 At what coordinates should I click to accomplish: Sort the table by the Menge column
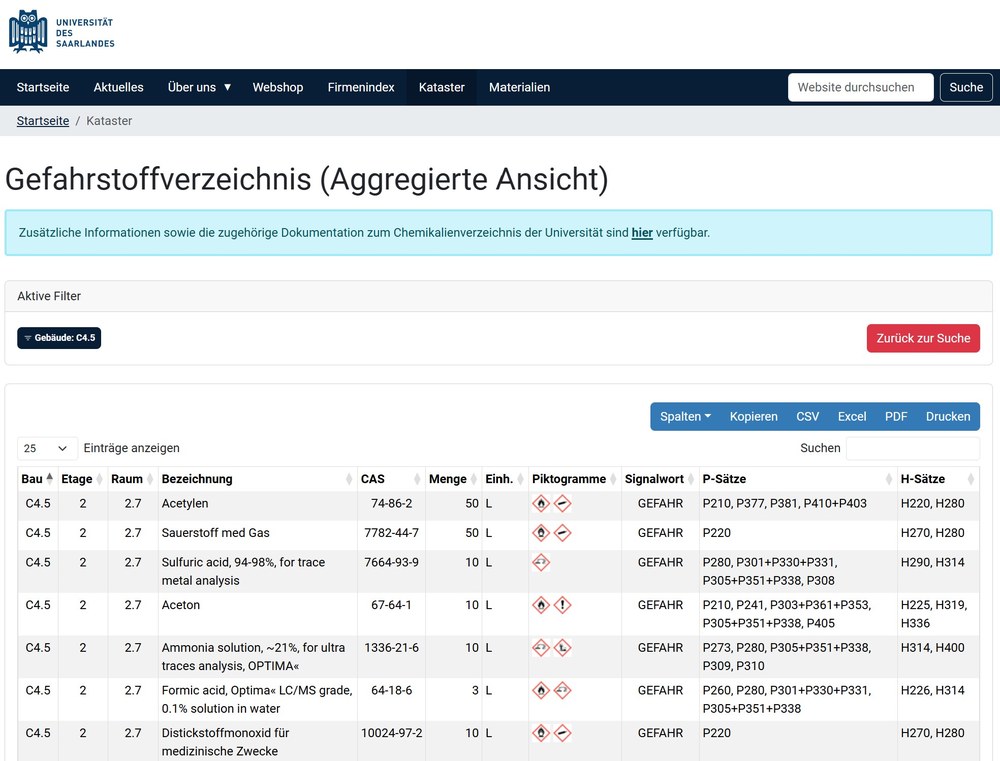click(452, 479)
